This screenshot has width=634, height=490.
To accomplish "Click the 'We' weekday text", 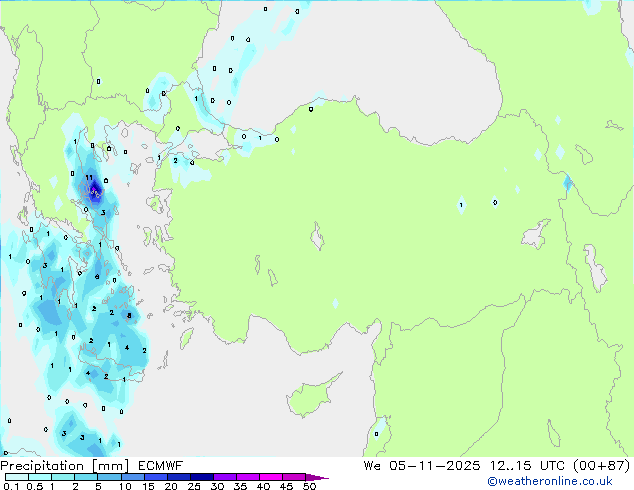I will pyautogui.click(x=372, y=466).
